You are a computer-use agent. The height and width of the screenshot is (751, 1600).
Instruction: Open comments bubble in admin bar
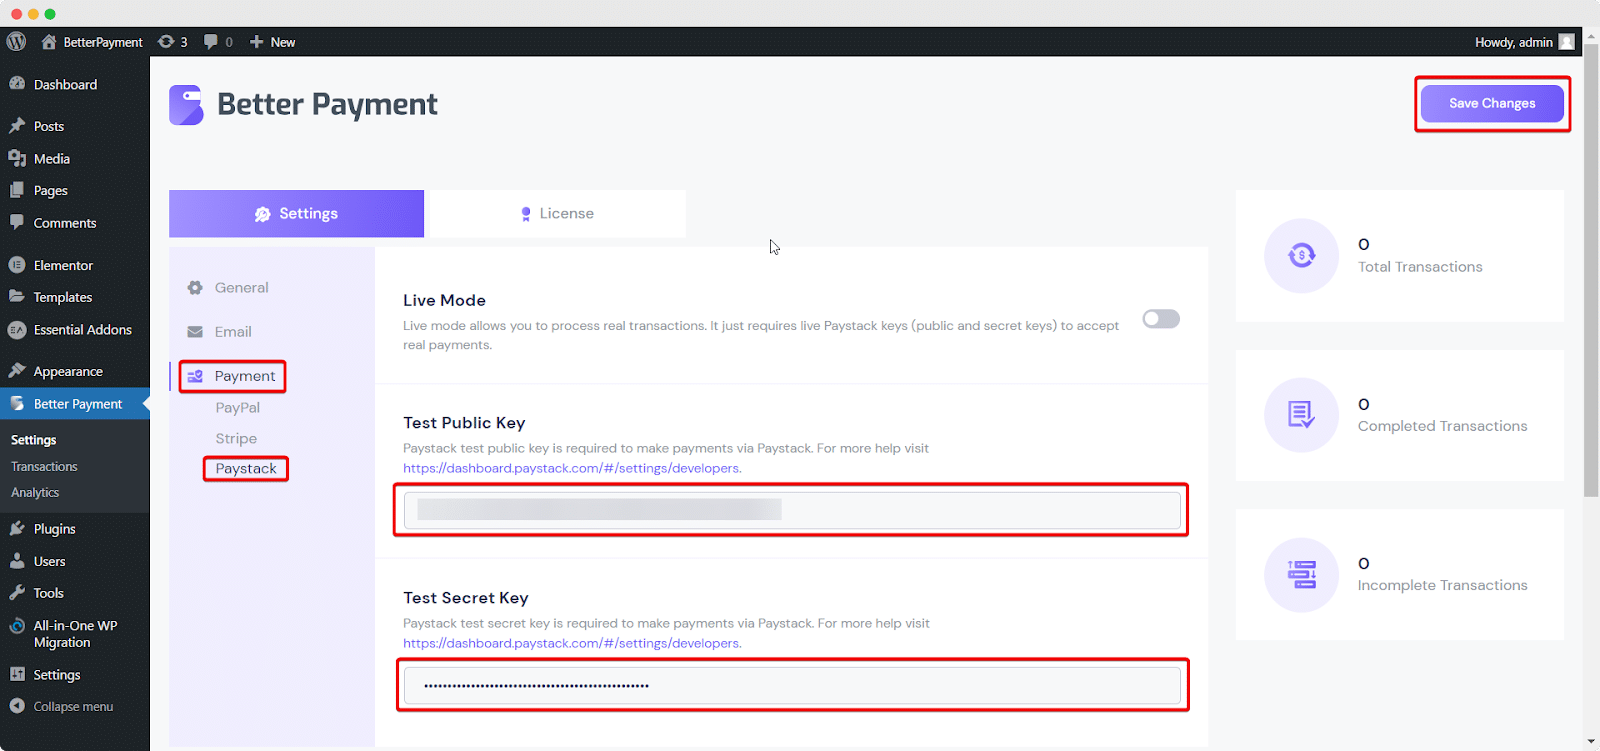[218, 42]
